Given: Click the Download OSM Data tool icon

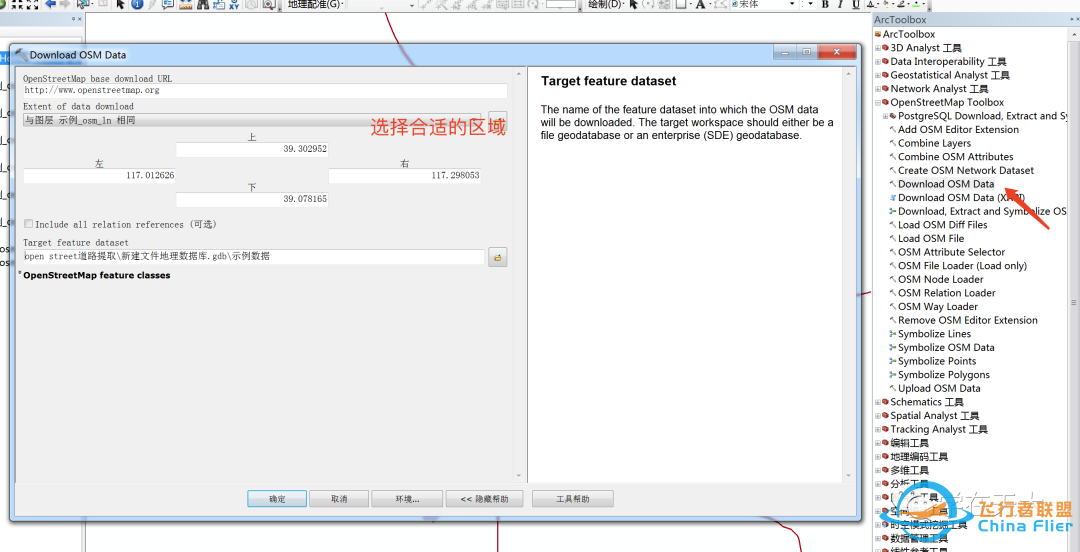Looking at the screenshot, I should pos(893,184).
